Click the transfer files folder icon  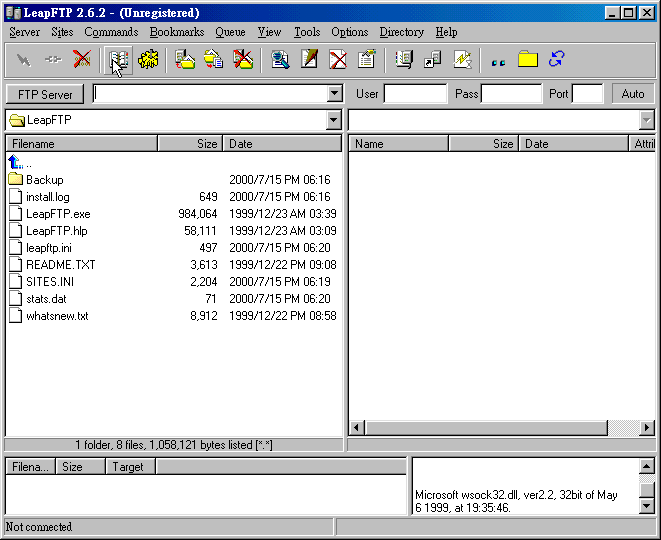[185, 59]
